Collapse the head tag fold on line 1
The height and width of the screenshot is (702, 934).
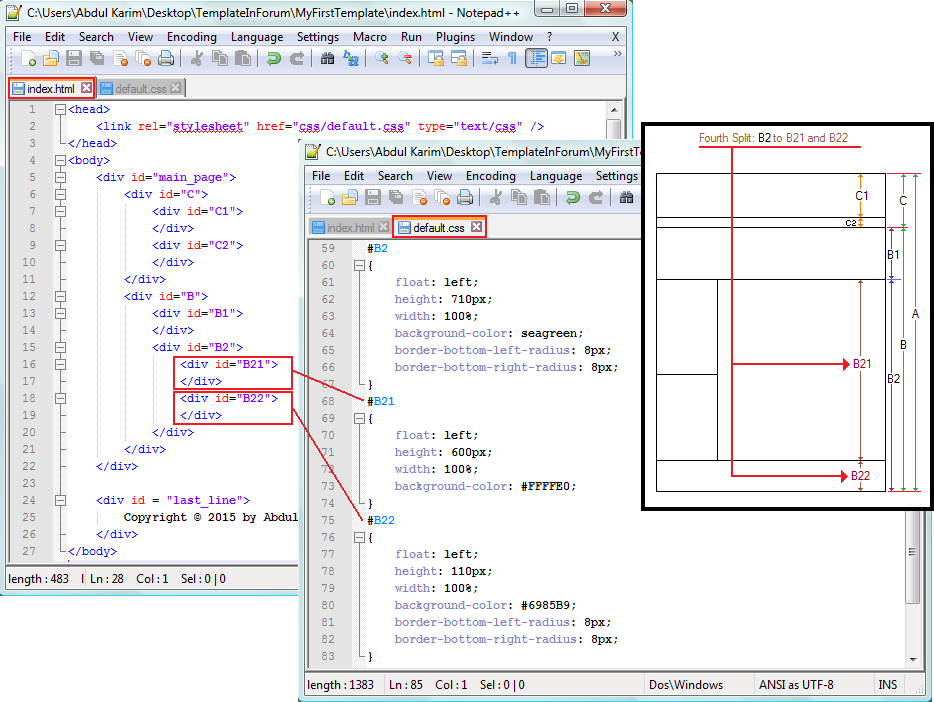pyautogui.click(x=61, y=109)
